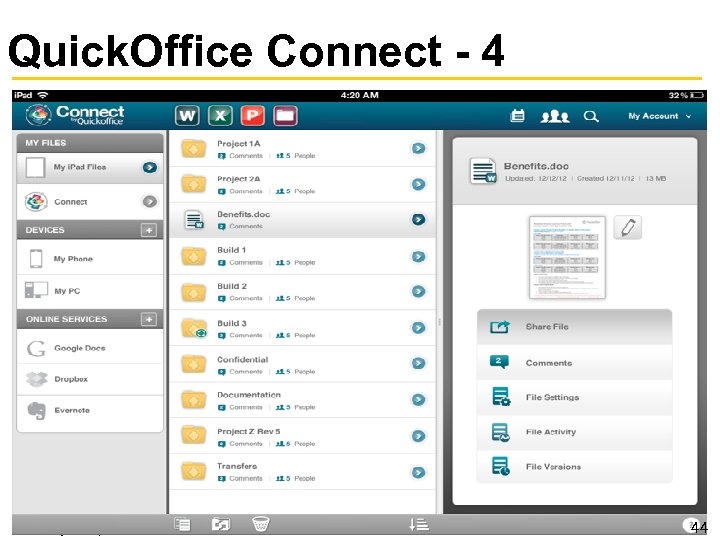Open Google Docs service

(90, 348)
